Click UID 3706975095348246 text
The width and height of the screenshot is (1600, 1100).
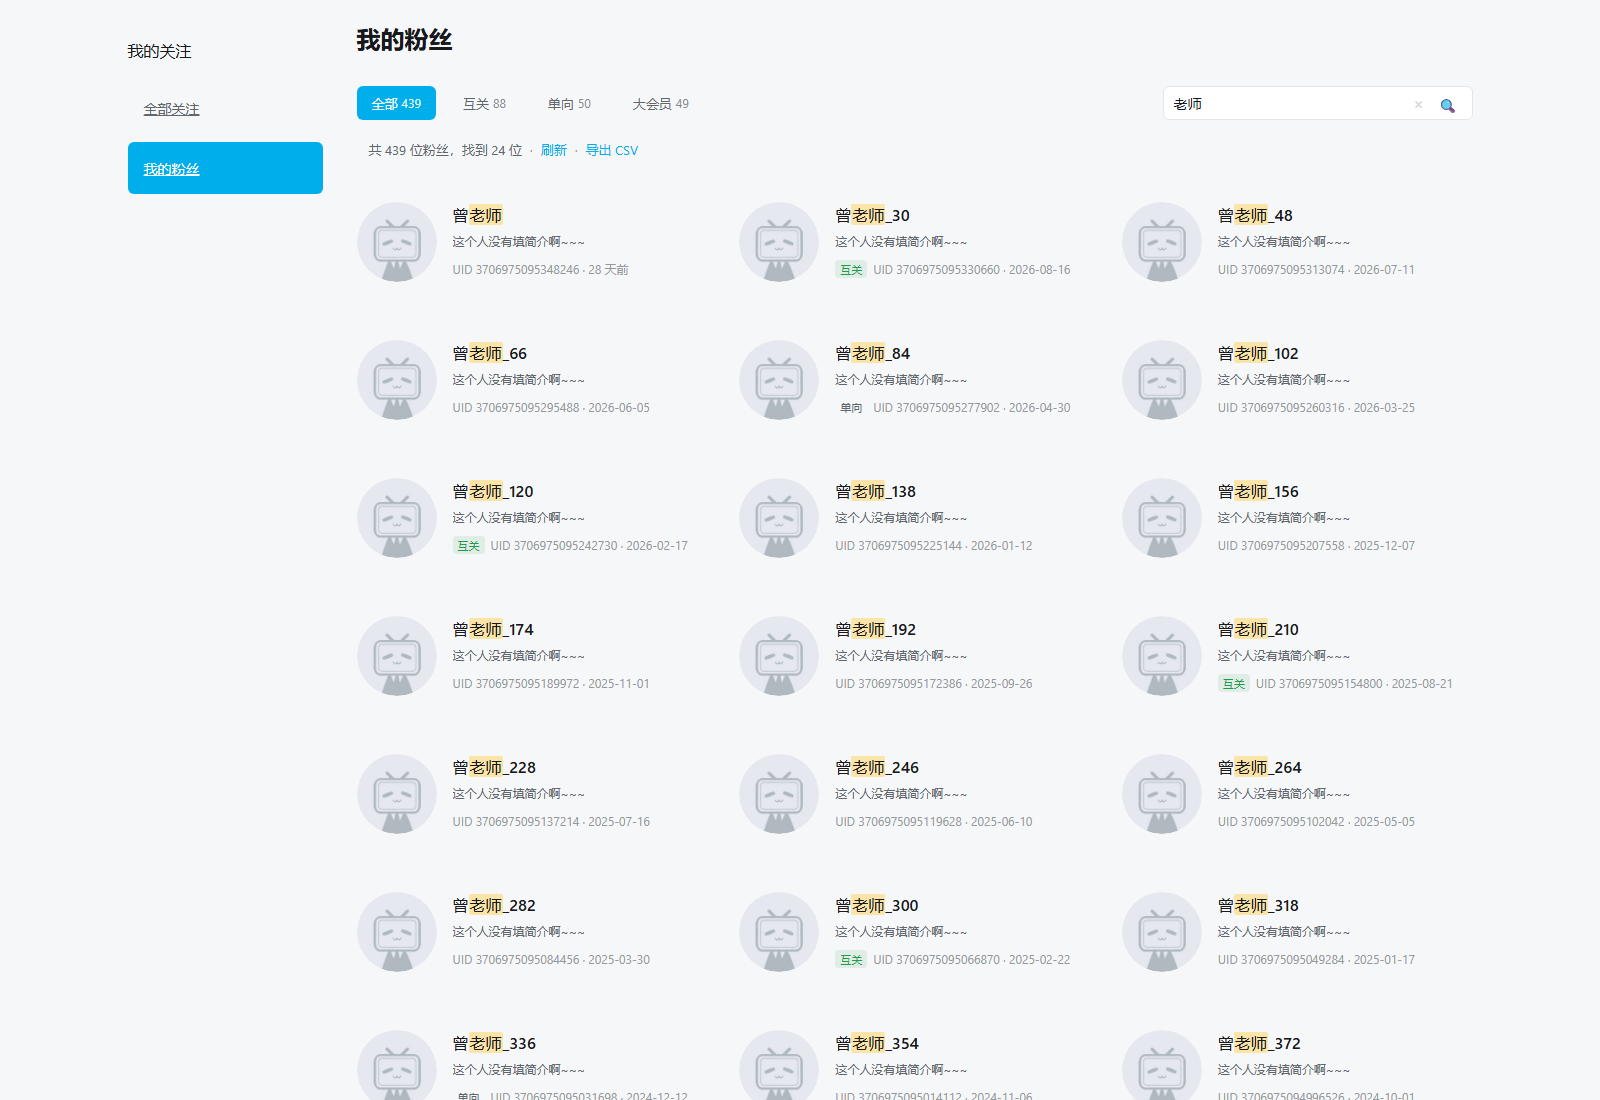click(x=515, y=270)
